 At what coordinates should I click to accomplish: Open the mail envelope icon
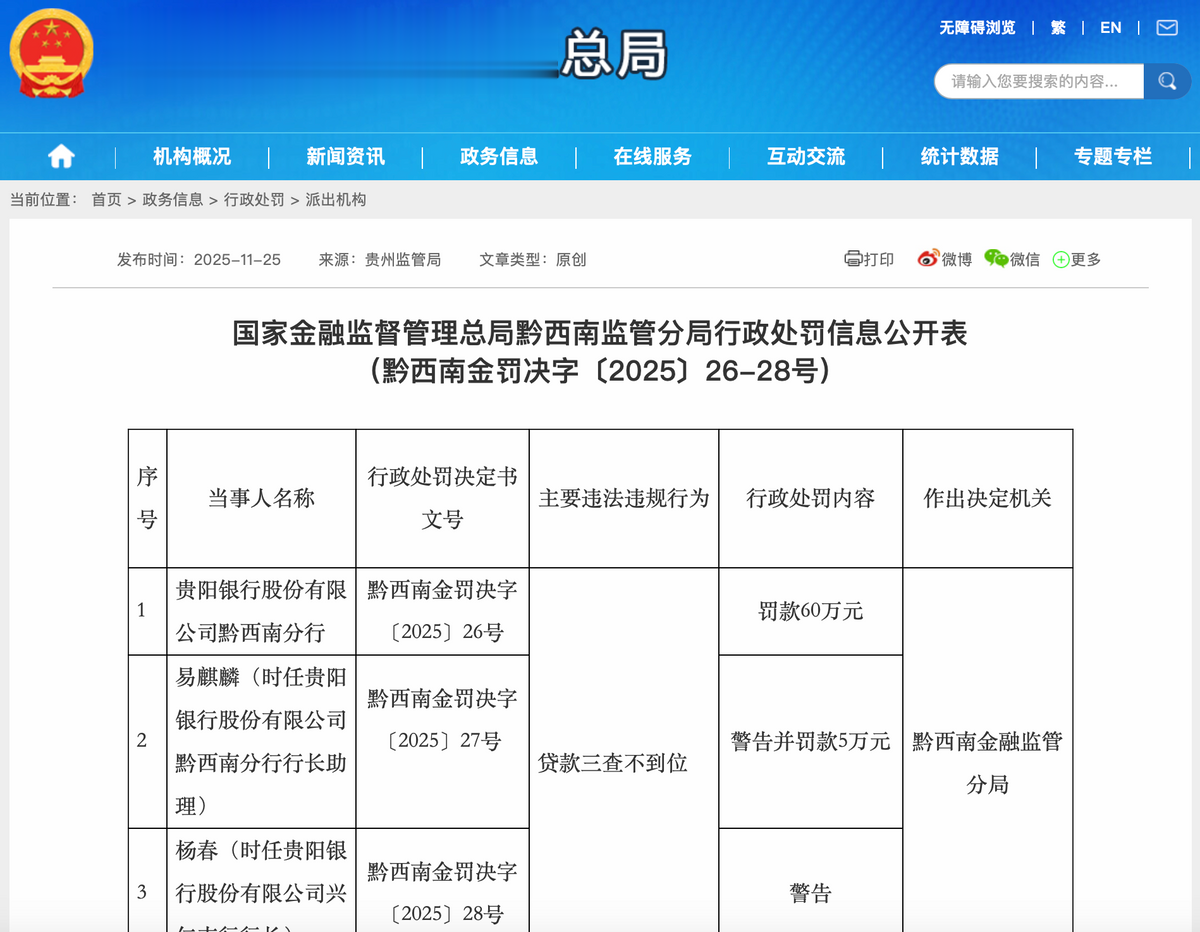click(x=1167, y=27)
